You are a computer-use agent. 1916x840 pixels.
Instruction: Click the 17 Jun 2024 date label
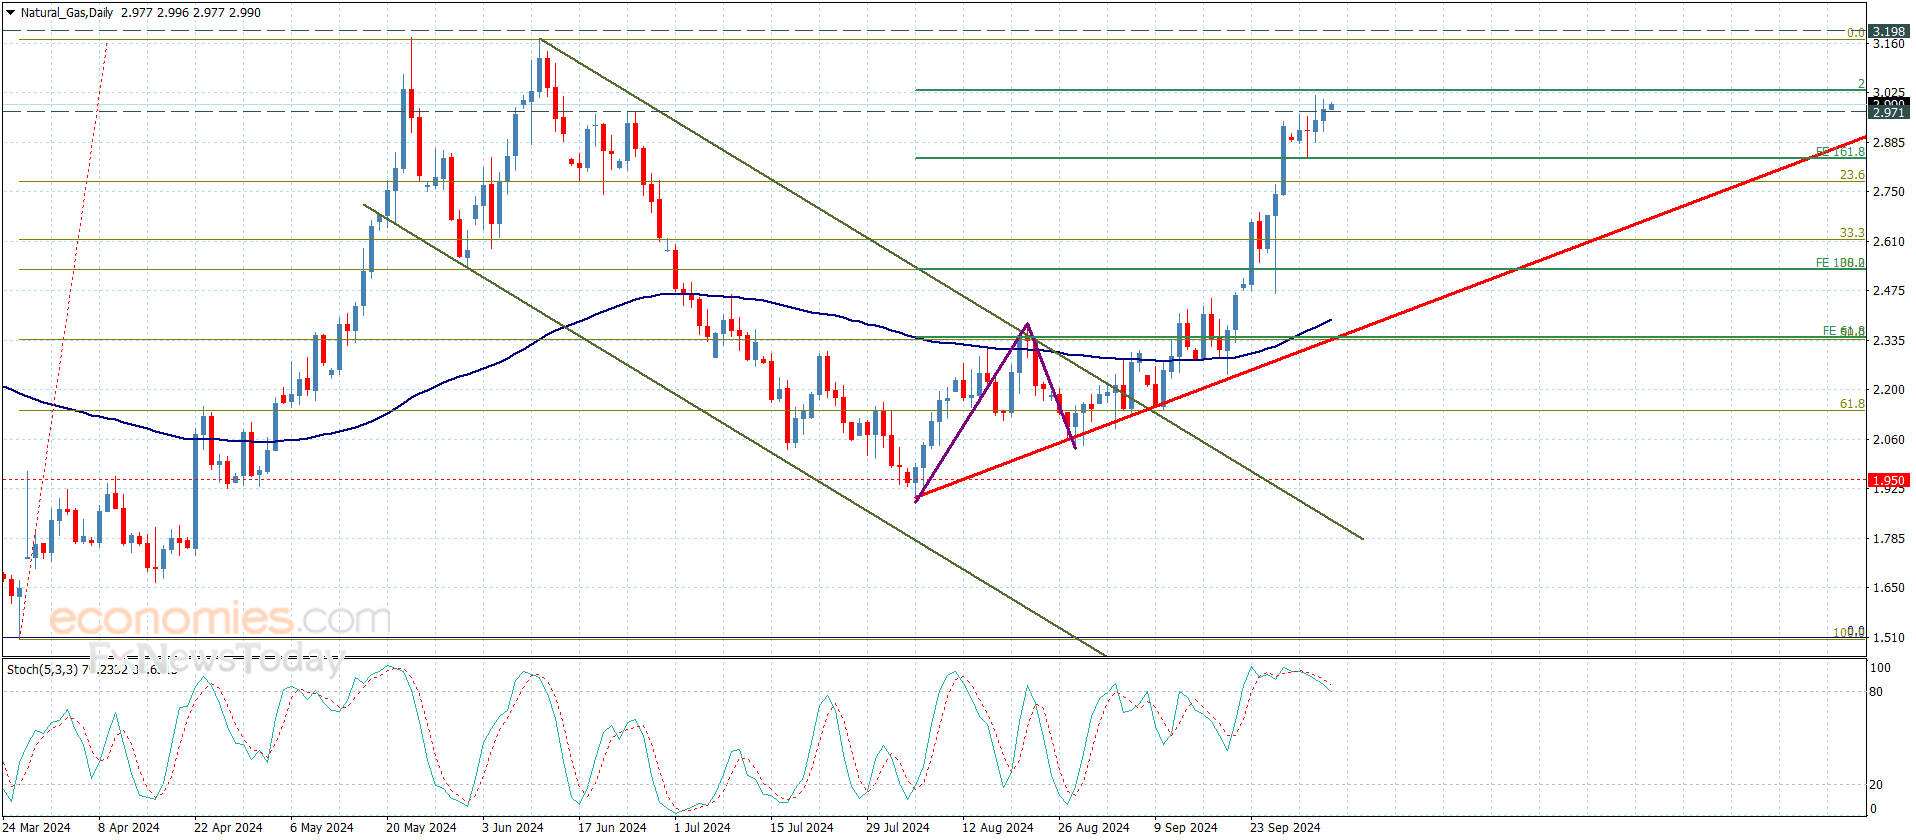[612, 827]
